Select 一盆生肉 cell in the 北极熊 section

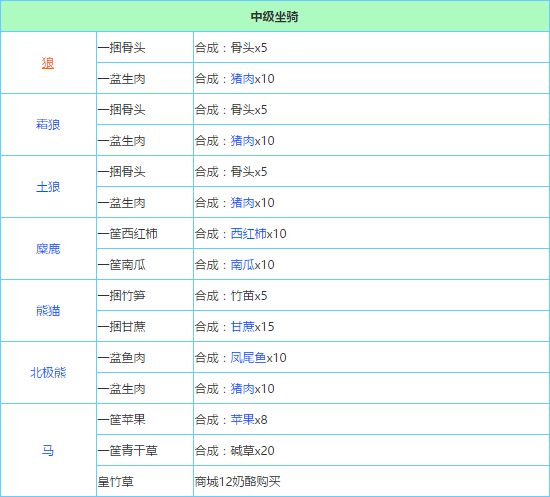point(145,389)
